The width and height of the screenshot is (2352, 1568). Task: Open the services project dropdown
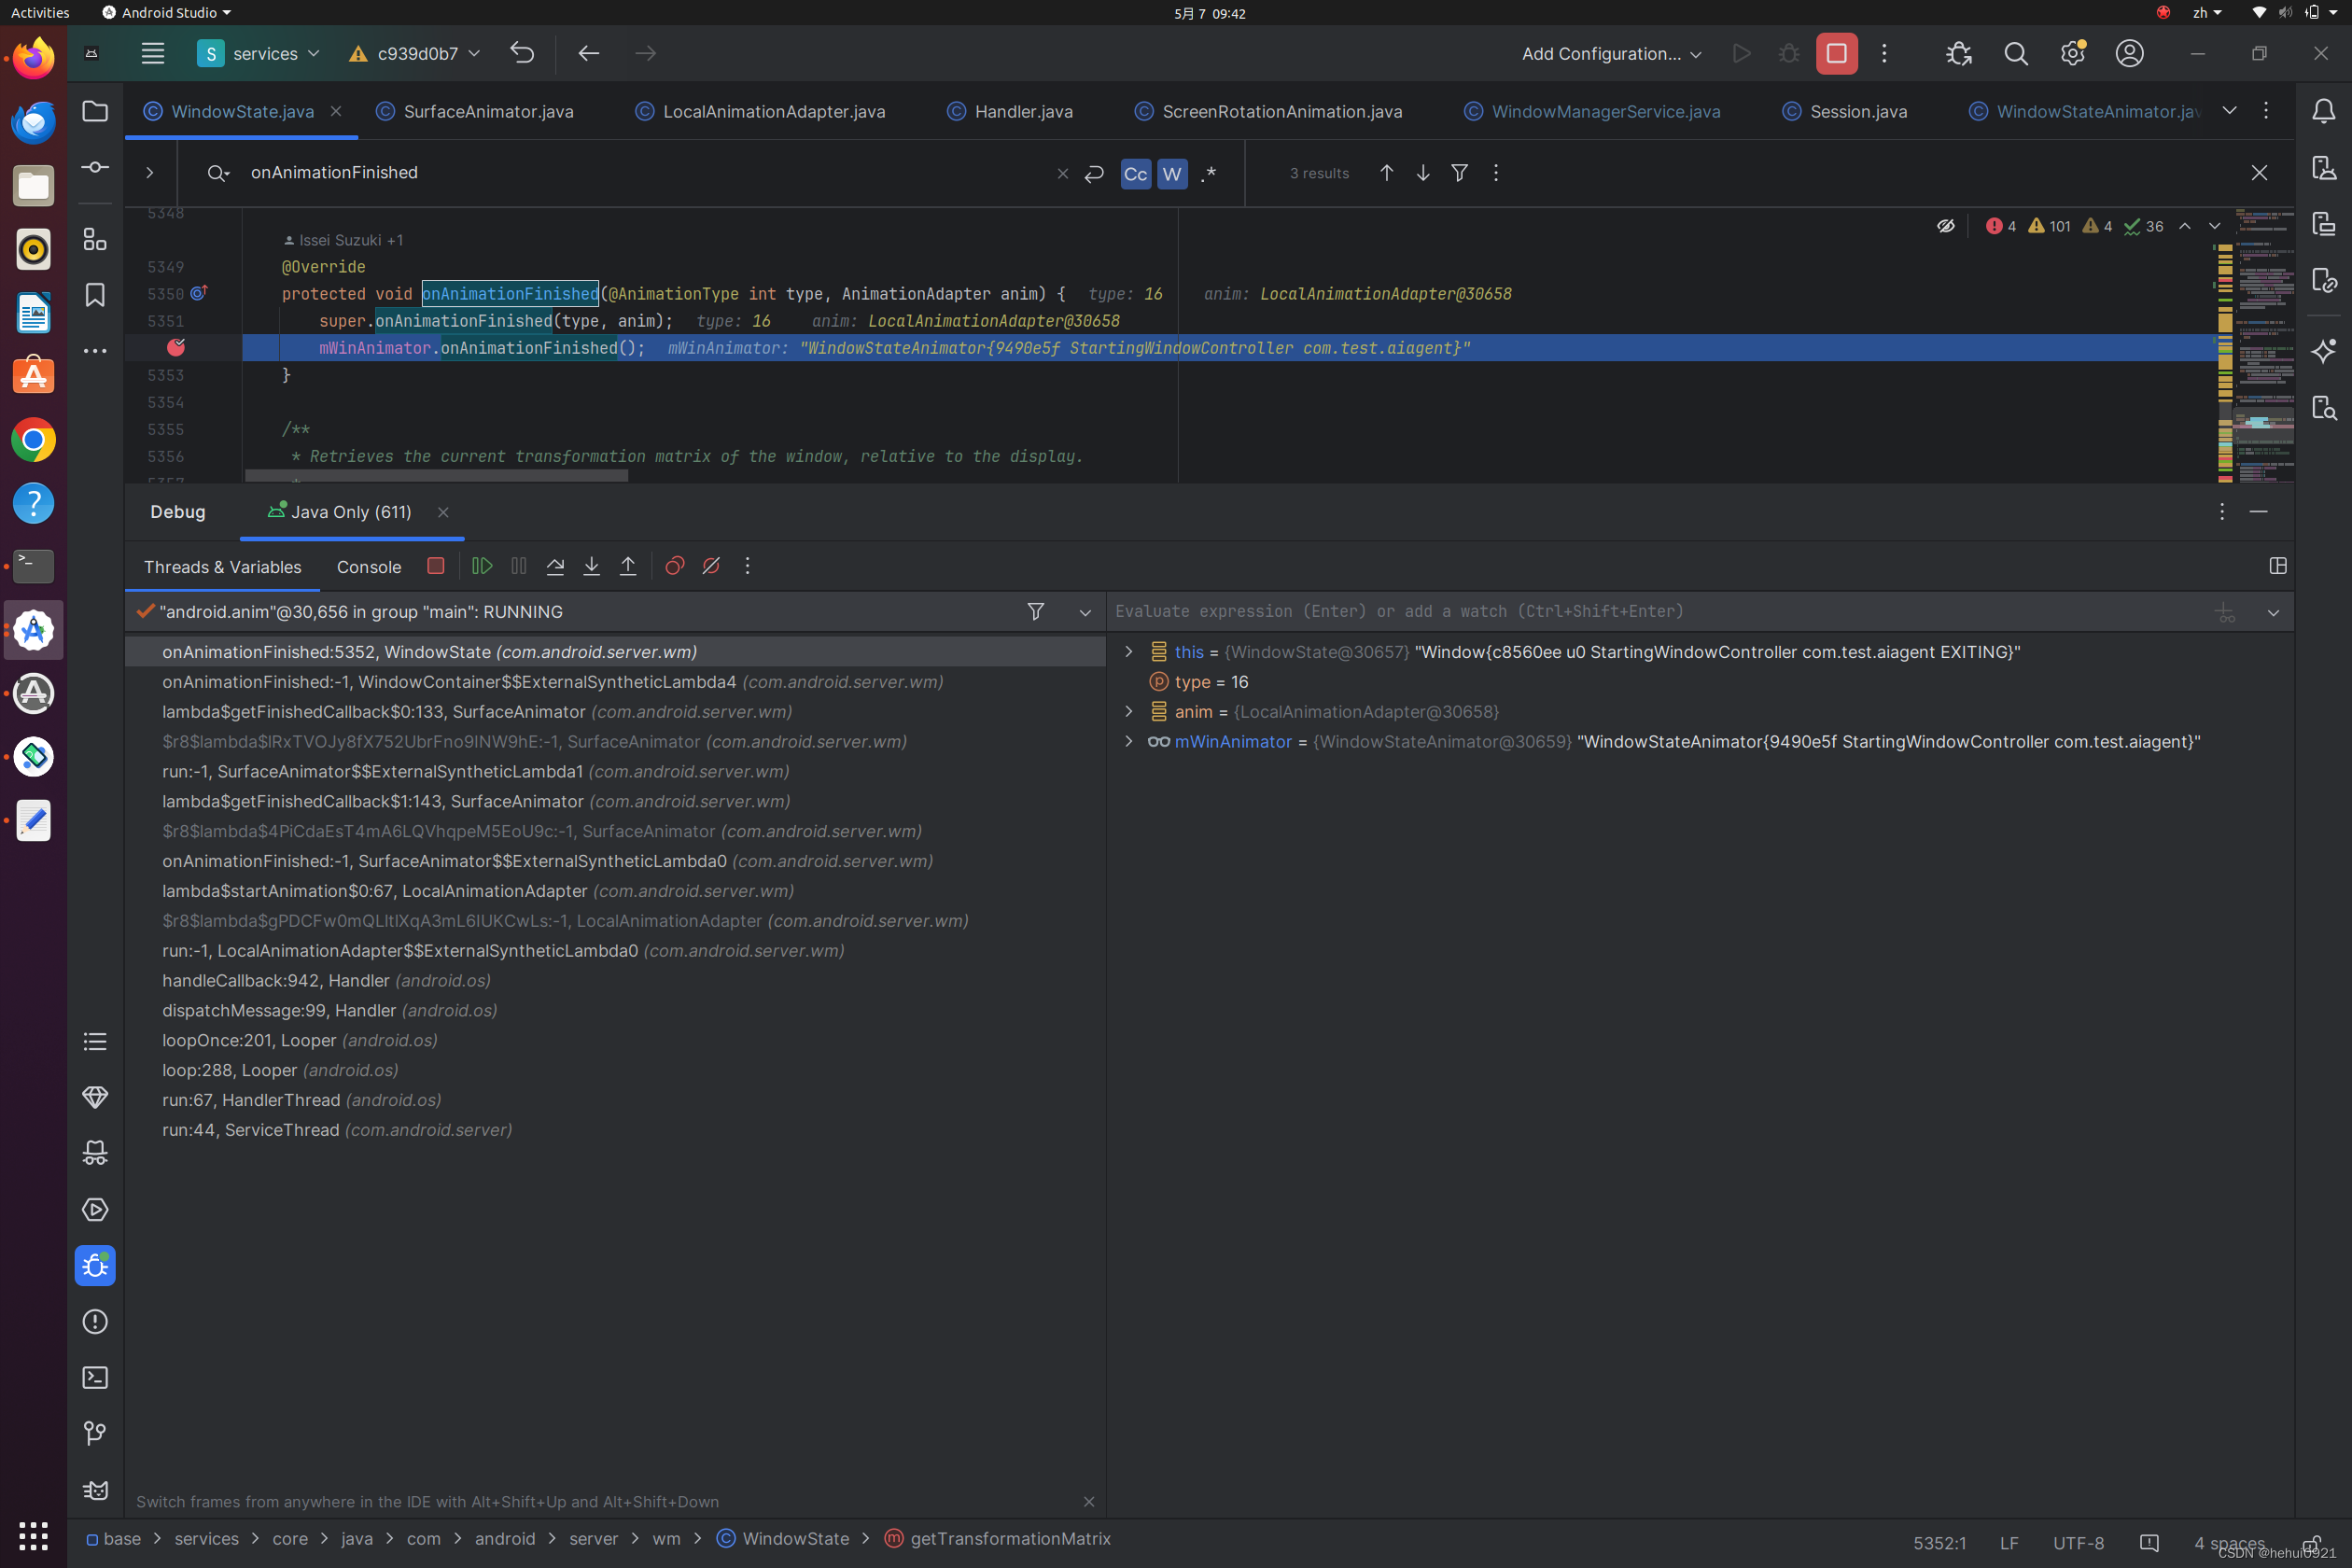pyautogui.click(x=259, y=53)
